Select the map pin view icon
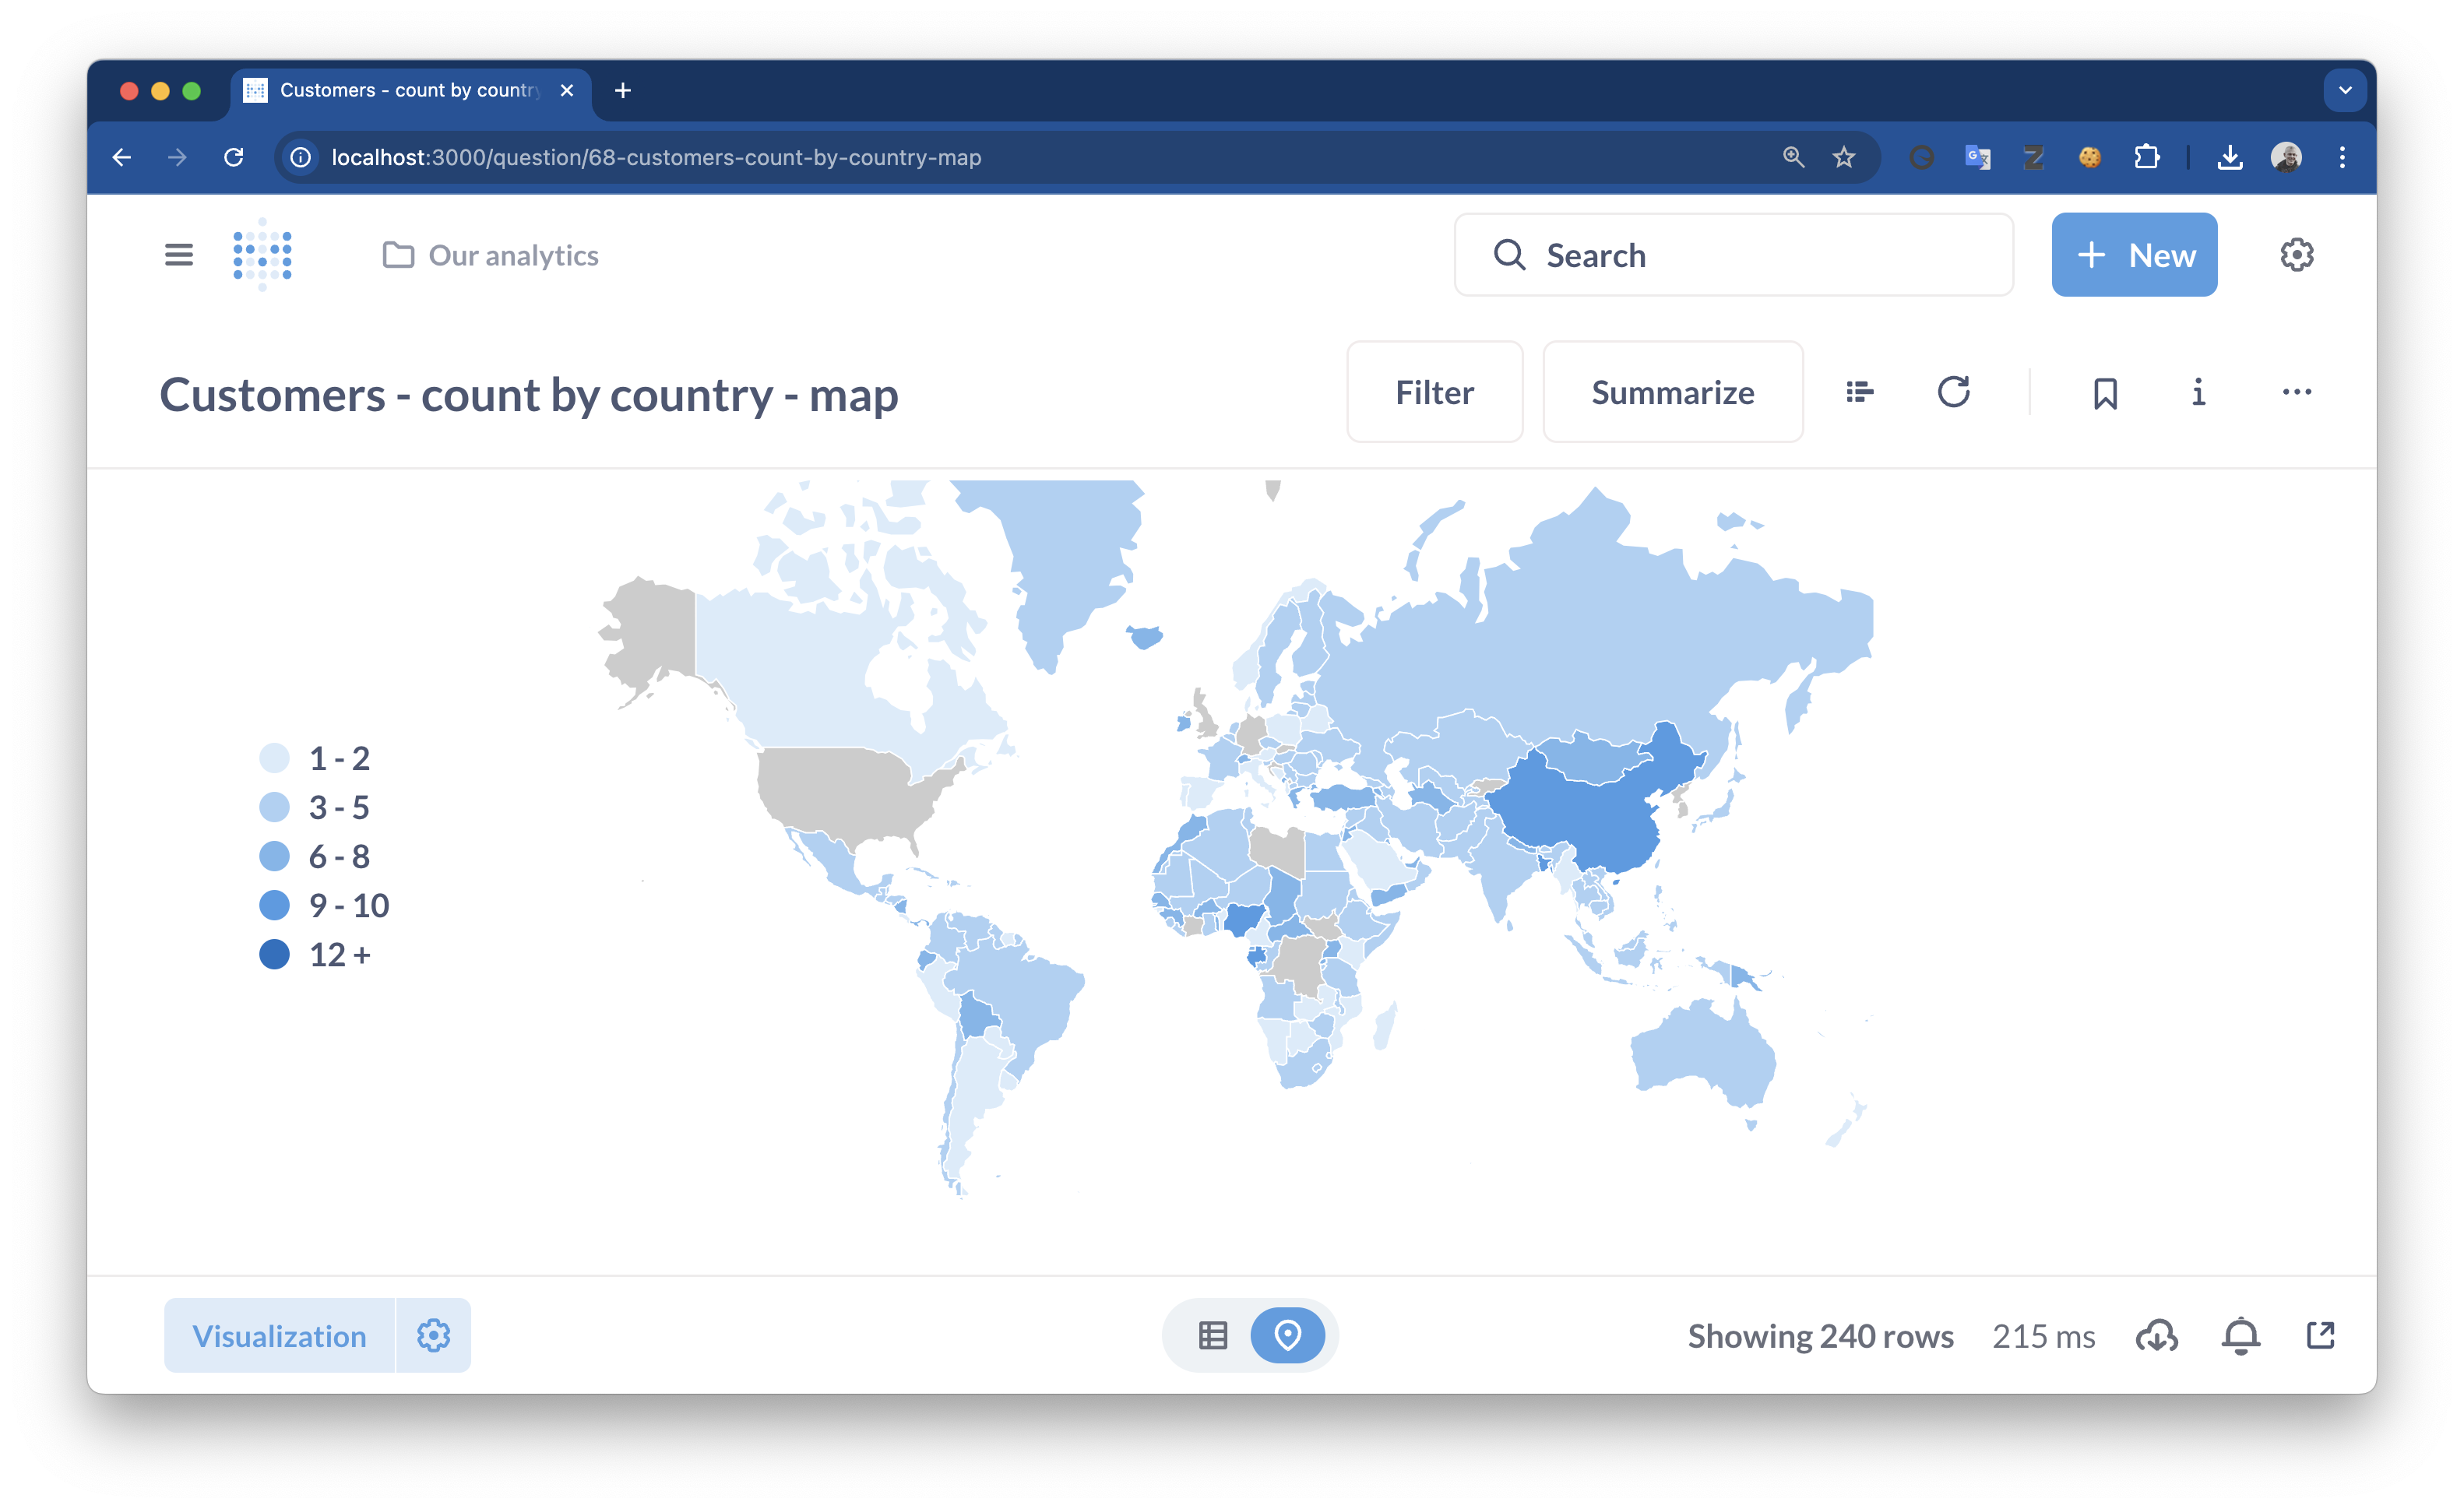 pos(1288,1335)
